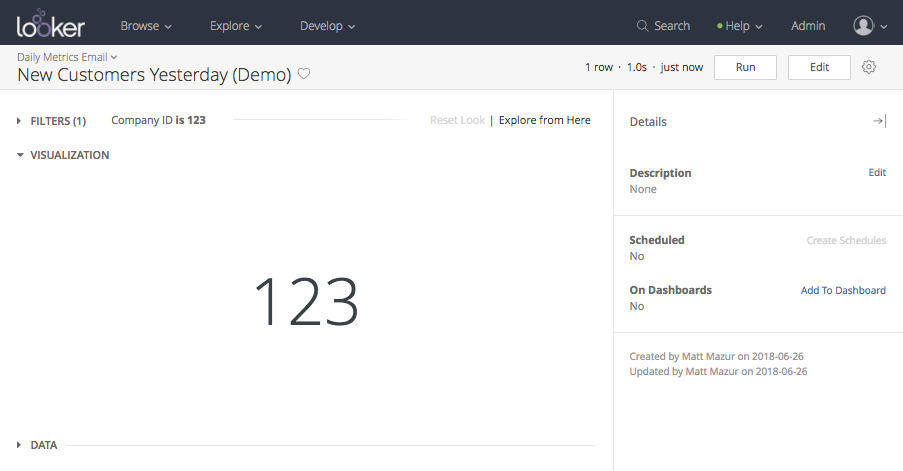903x471 pixels.
Task: Open the user account avatar menu
Action: [869, 26]
